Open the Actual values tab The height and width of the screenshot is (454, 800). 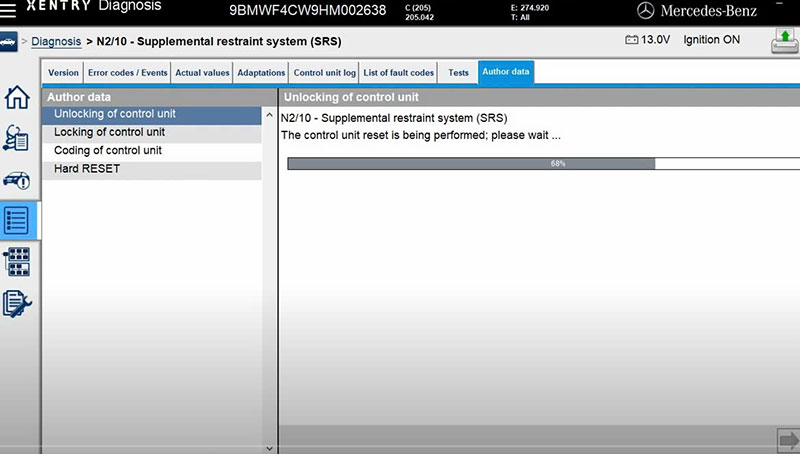coord(202,73)
